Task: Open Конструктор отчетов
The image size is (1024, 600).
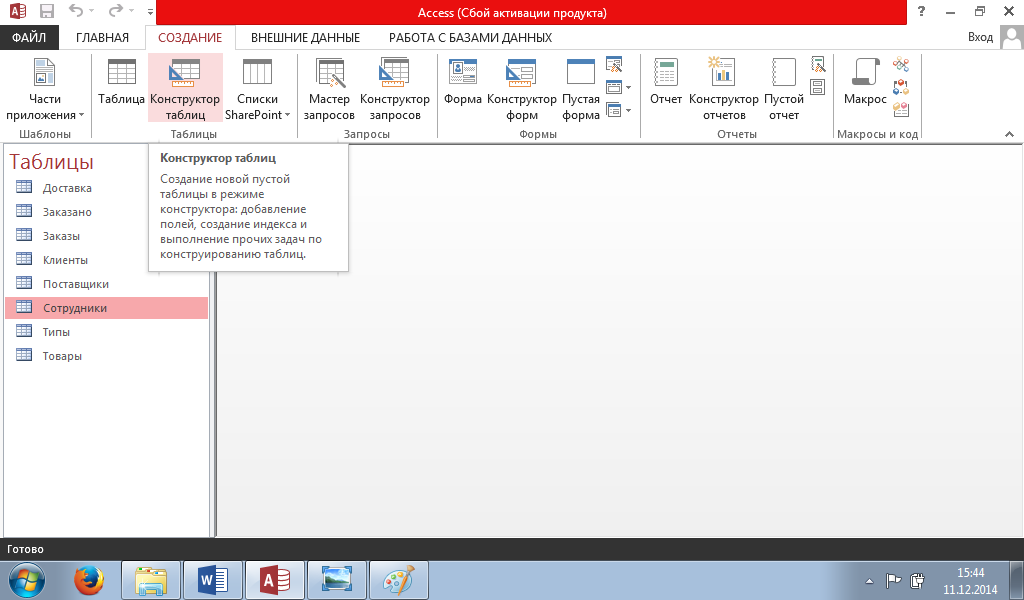Action: pyautogui.click(x=724, y=89)
